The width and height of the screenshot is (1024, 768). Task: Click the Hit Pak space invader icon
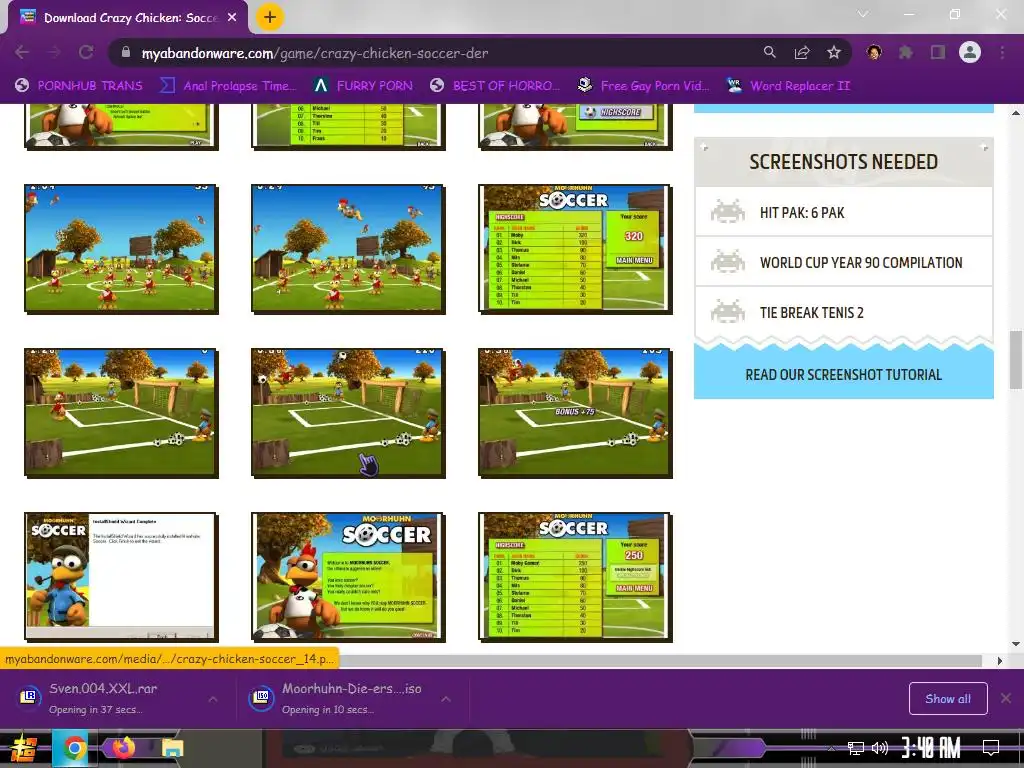(728, 212)
